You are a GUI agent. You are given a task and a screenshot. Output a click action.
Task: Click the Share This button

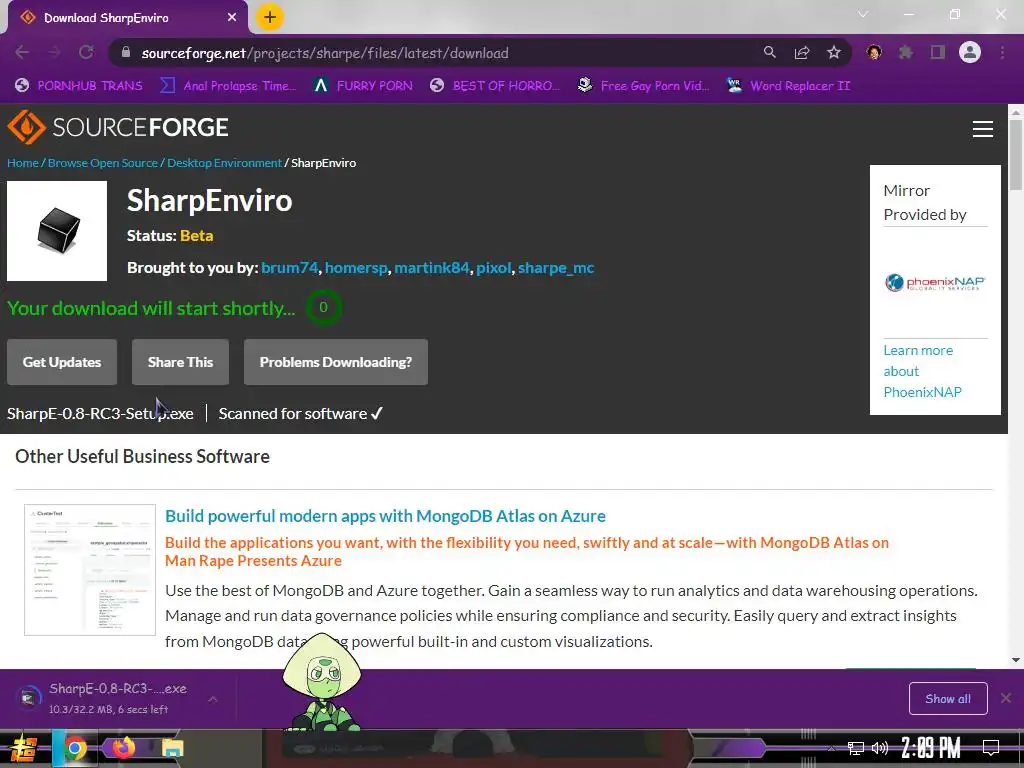pyautogui.click(x=180, y=362)
